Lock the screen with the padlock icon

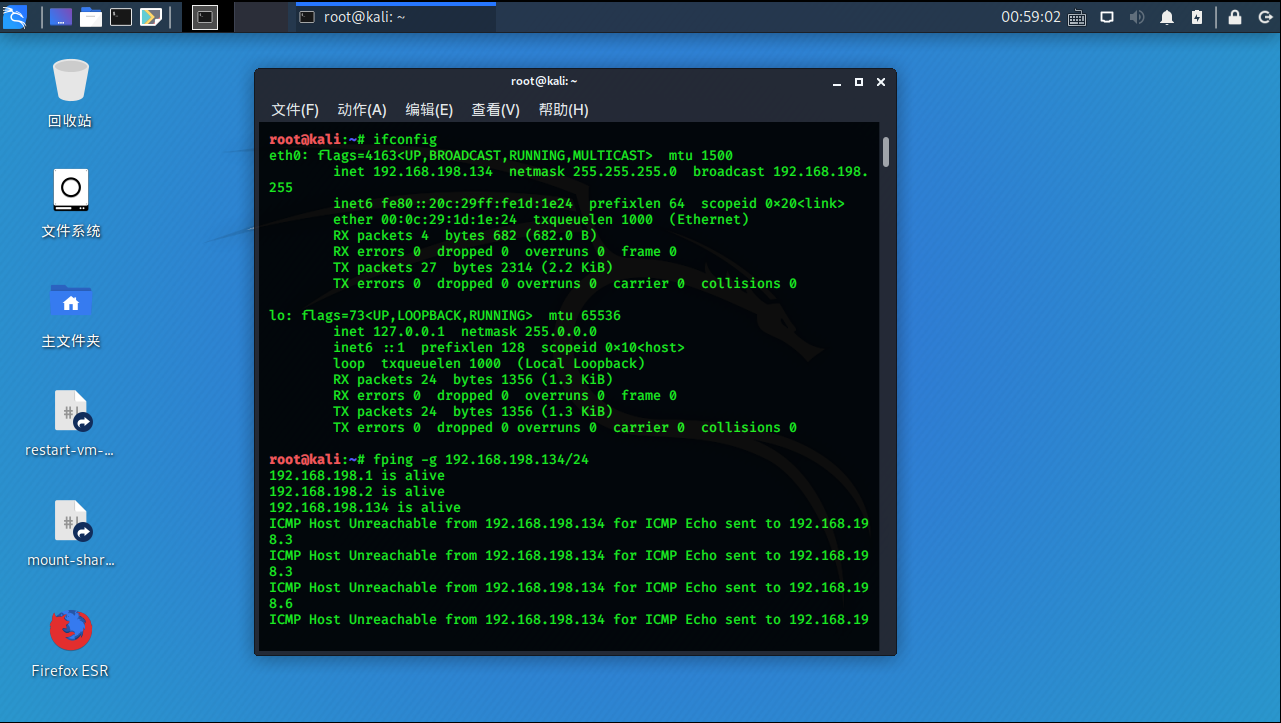tap(1235, 17)
